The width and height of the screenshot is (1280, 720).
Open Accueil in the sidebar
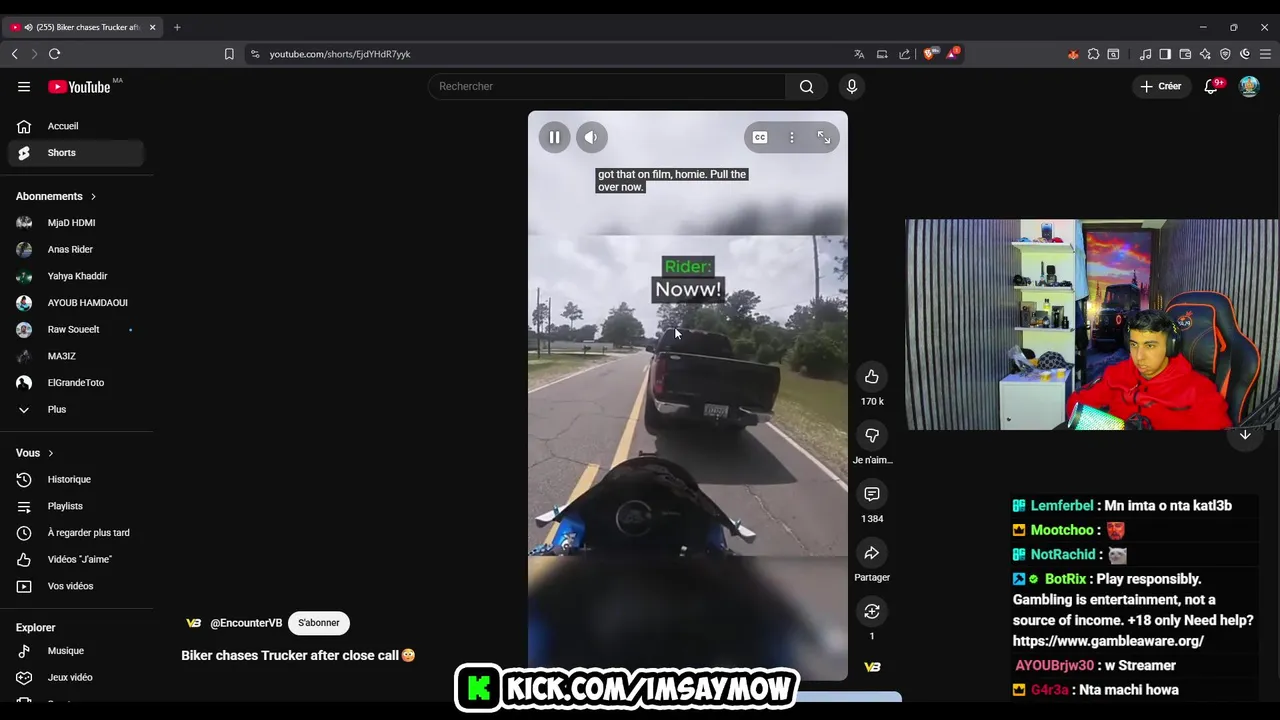click(76, 126)
